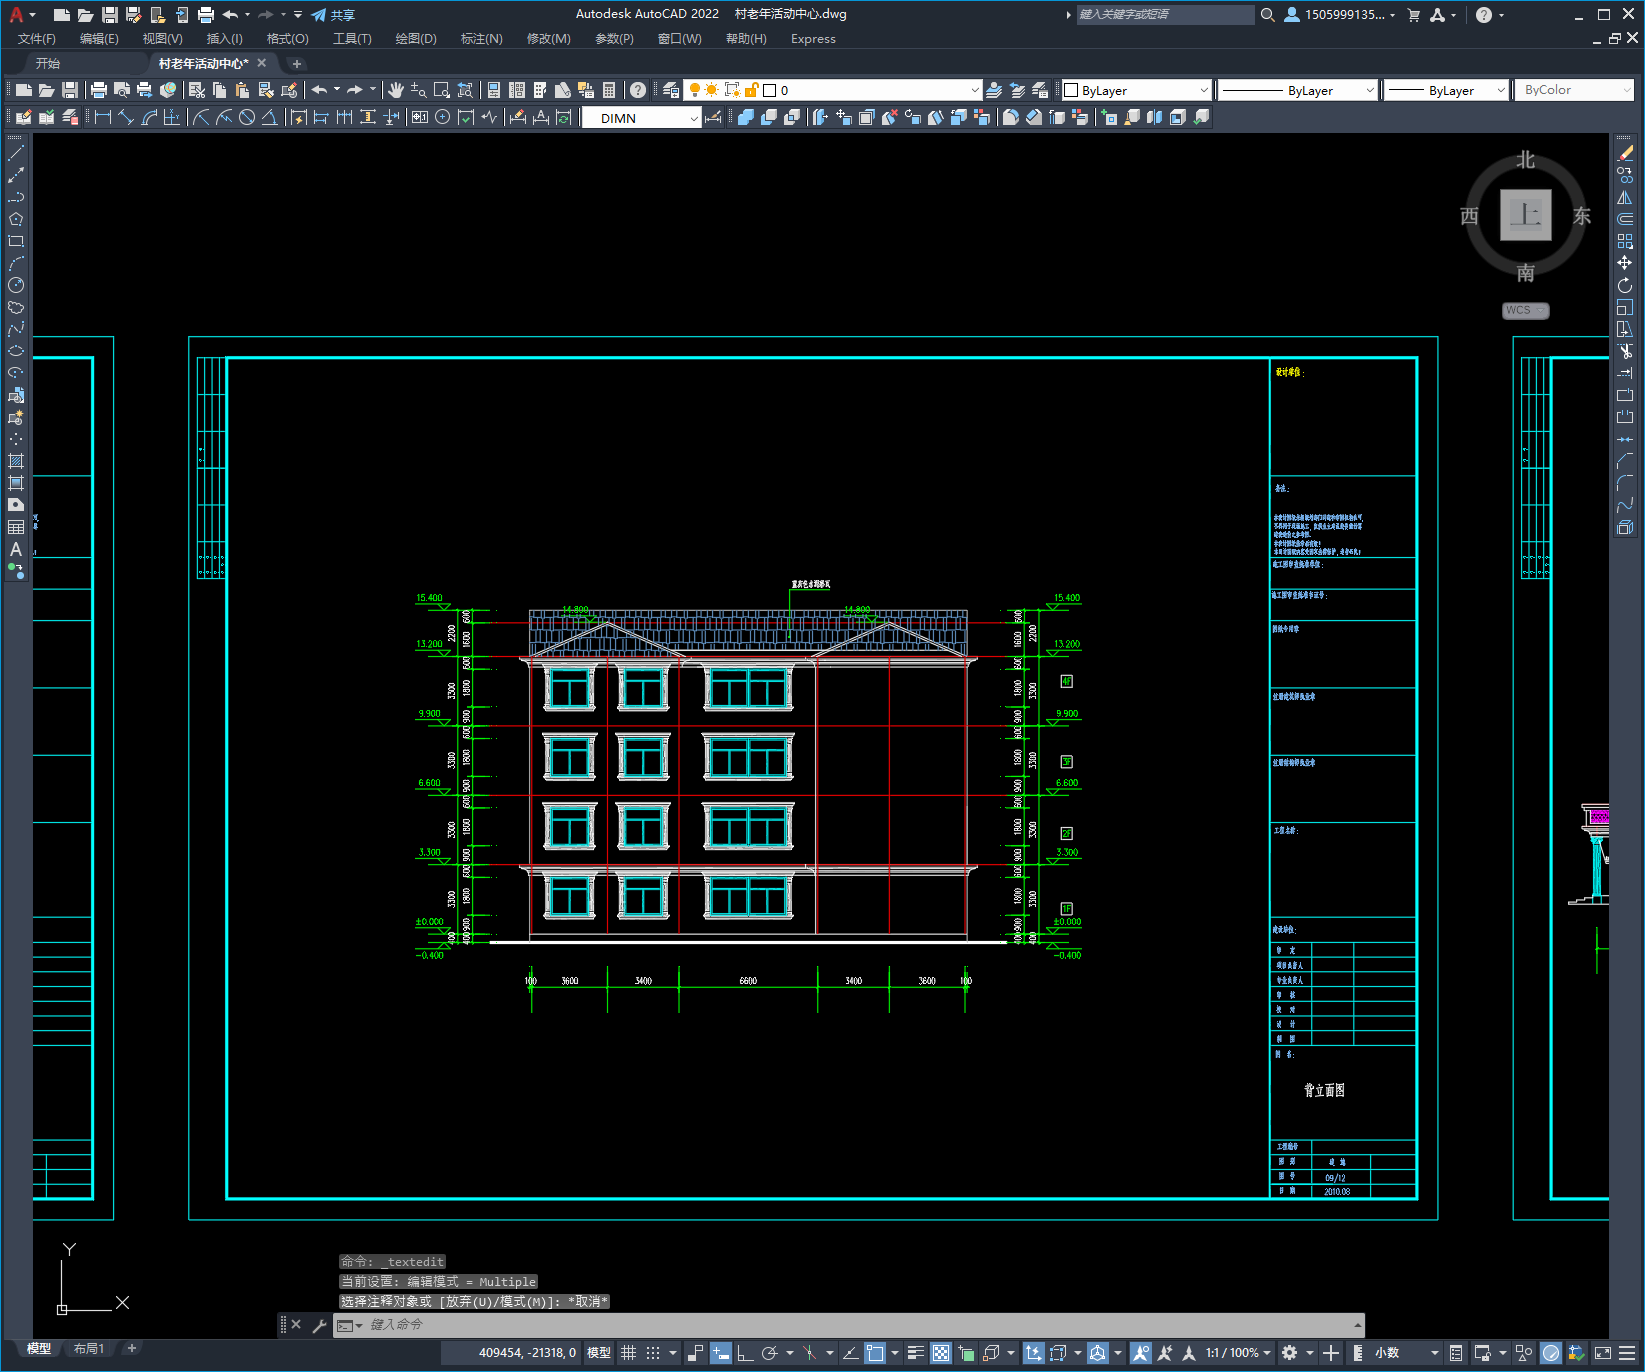Click the Linear dimension tool
Image resolution: width=1645 pixels, height=1372 pixels.
point(103,117)
